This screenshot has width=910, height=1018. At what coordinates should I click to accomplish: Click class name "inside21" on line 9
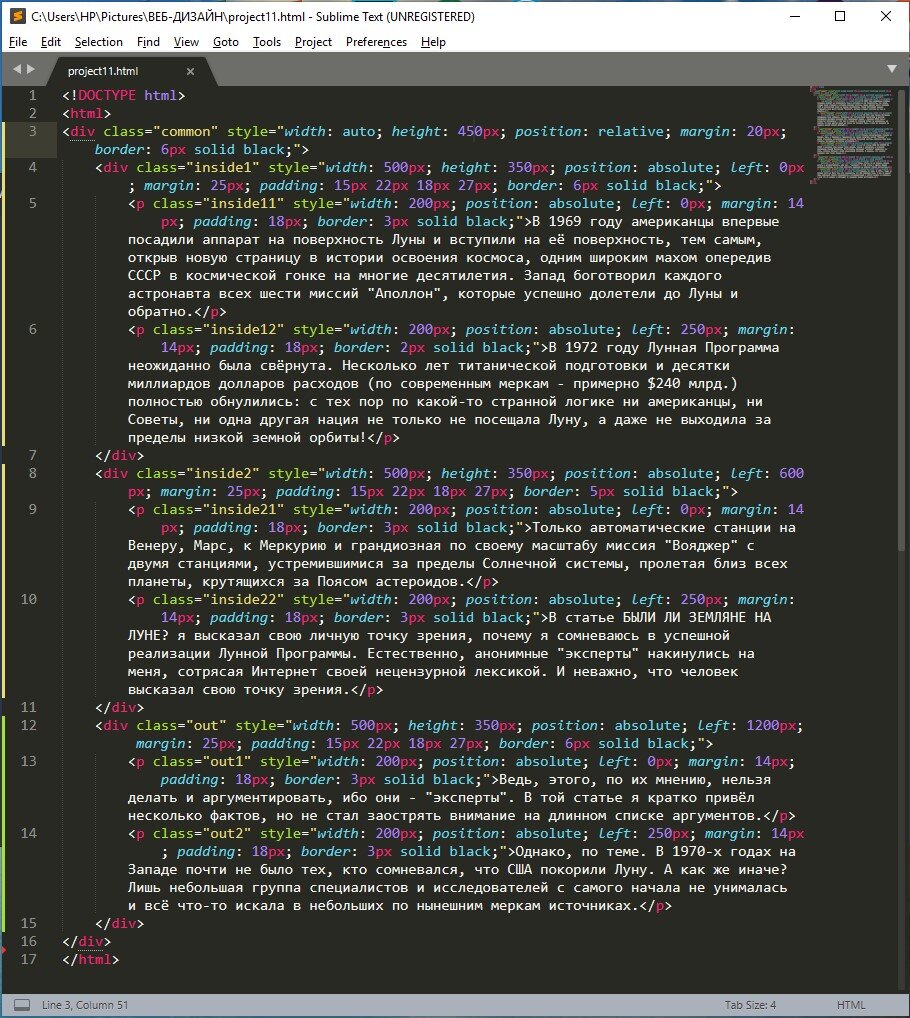[243, 510]
